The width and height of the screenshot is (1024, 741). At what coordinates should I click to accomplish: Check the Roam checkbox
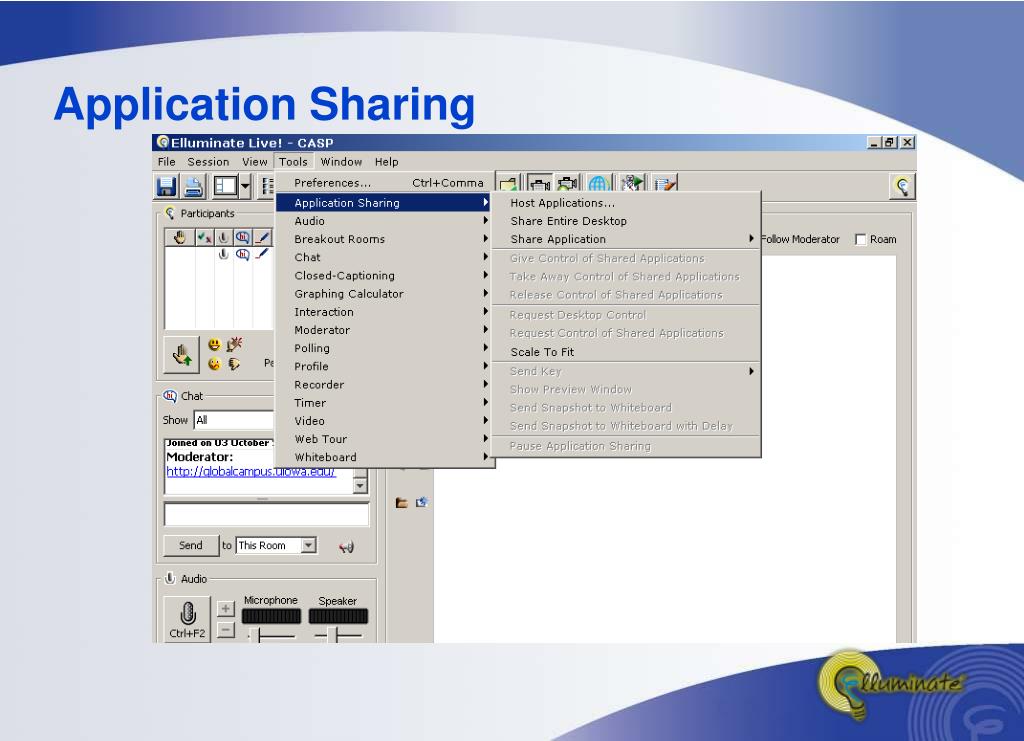pos(861,240)
